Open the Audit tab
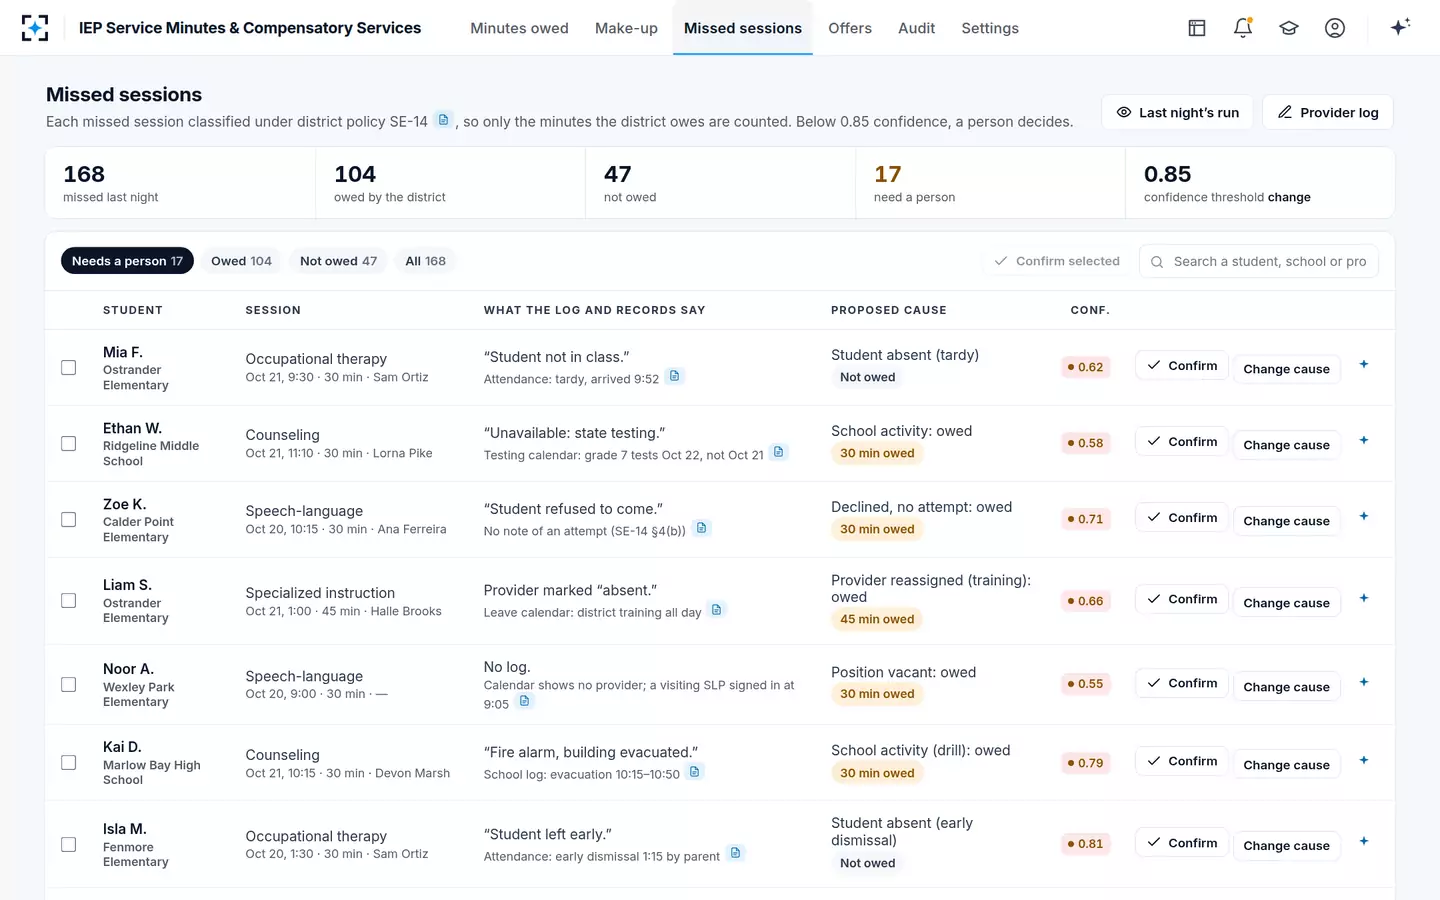 (916, 28)
